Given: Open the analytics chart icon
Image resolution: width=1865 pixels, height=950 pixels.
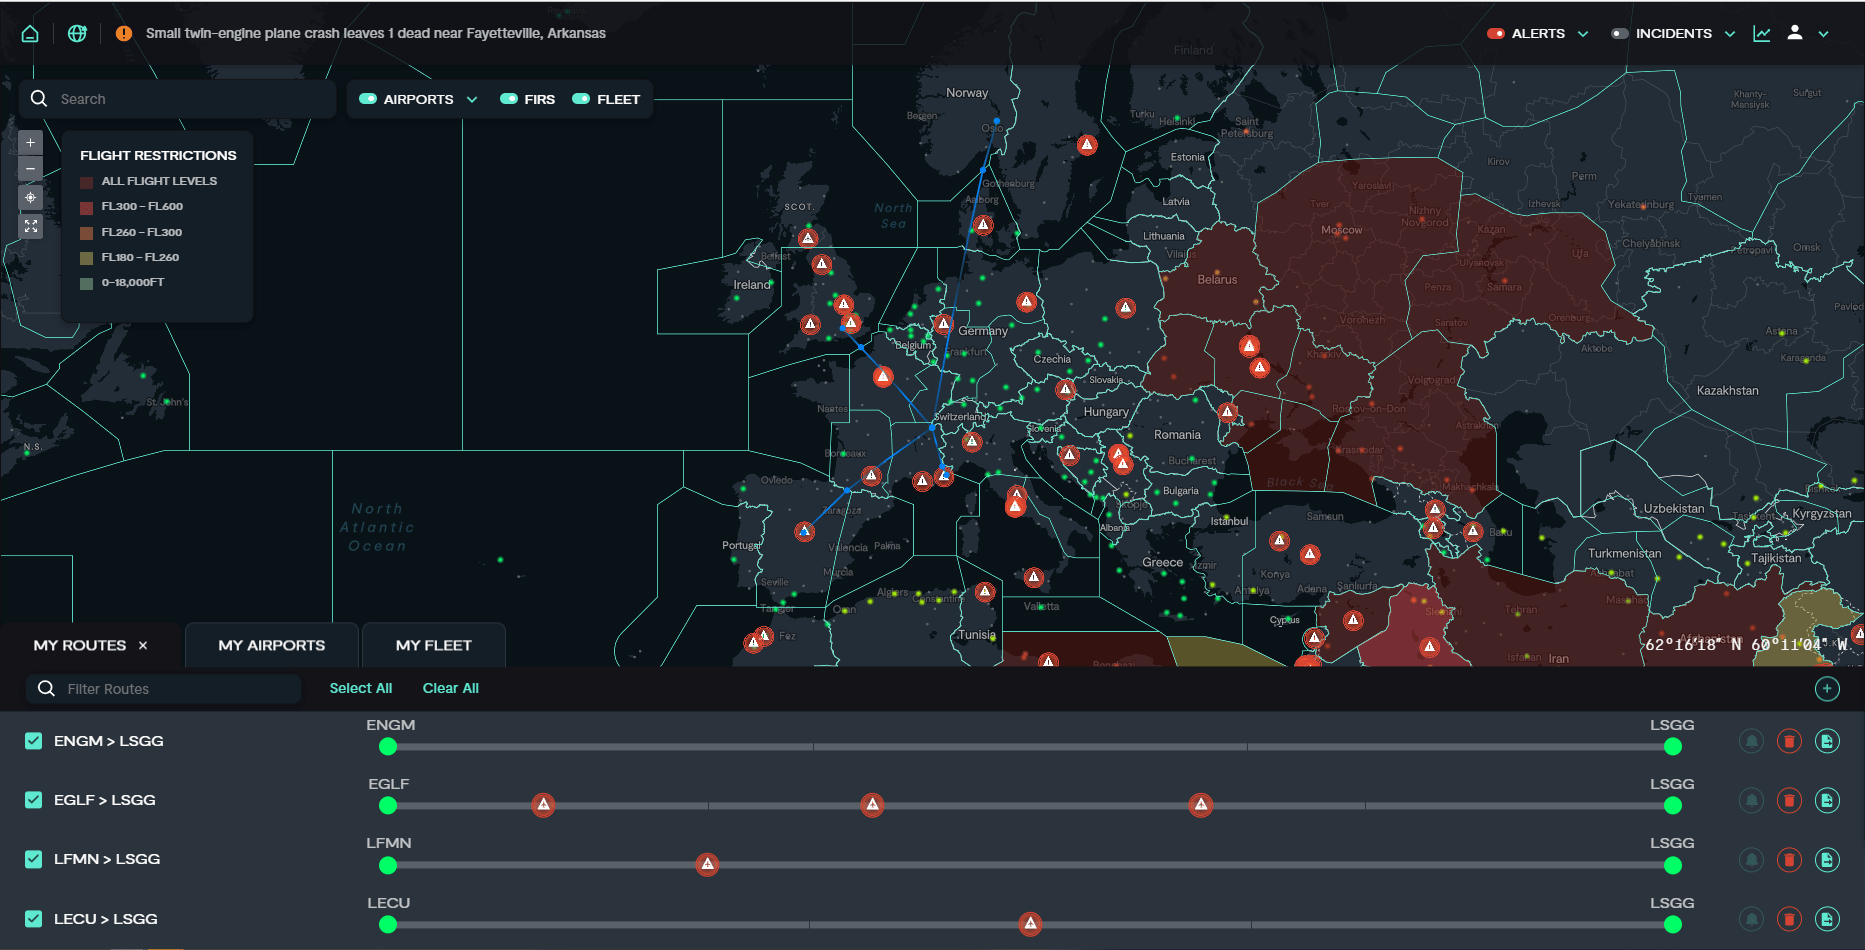Looking at the screenshot, I should 1761,33.
